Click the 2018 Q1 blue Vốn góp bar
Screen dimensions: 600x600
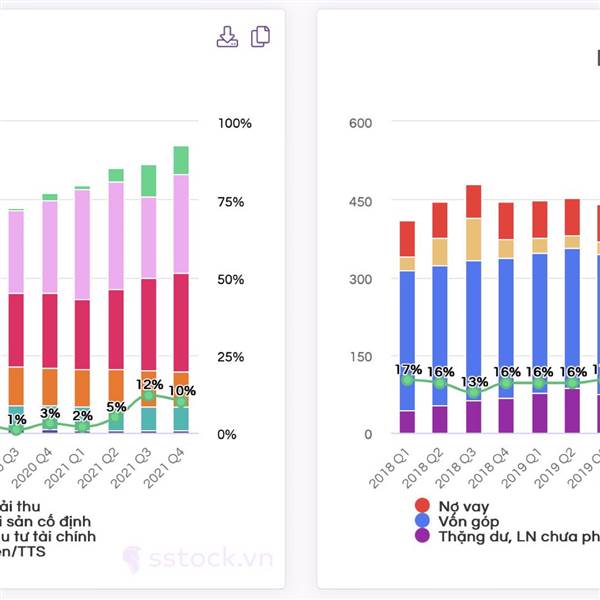coord(408,341)
